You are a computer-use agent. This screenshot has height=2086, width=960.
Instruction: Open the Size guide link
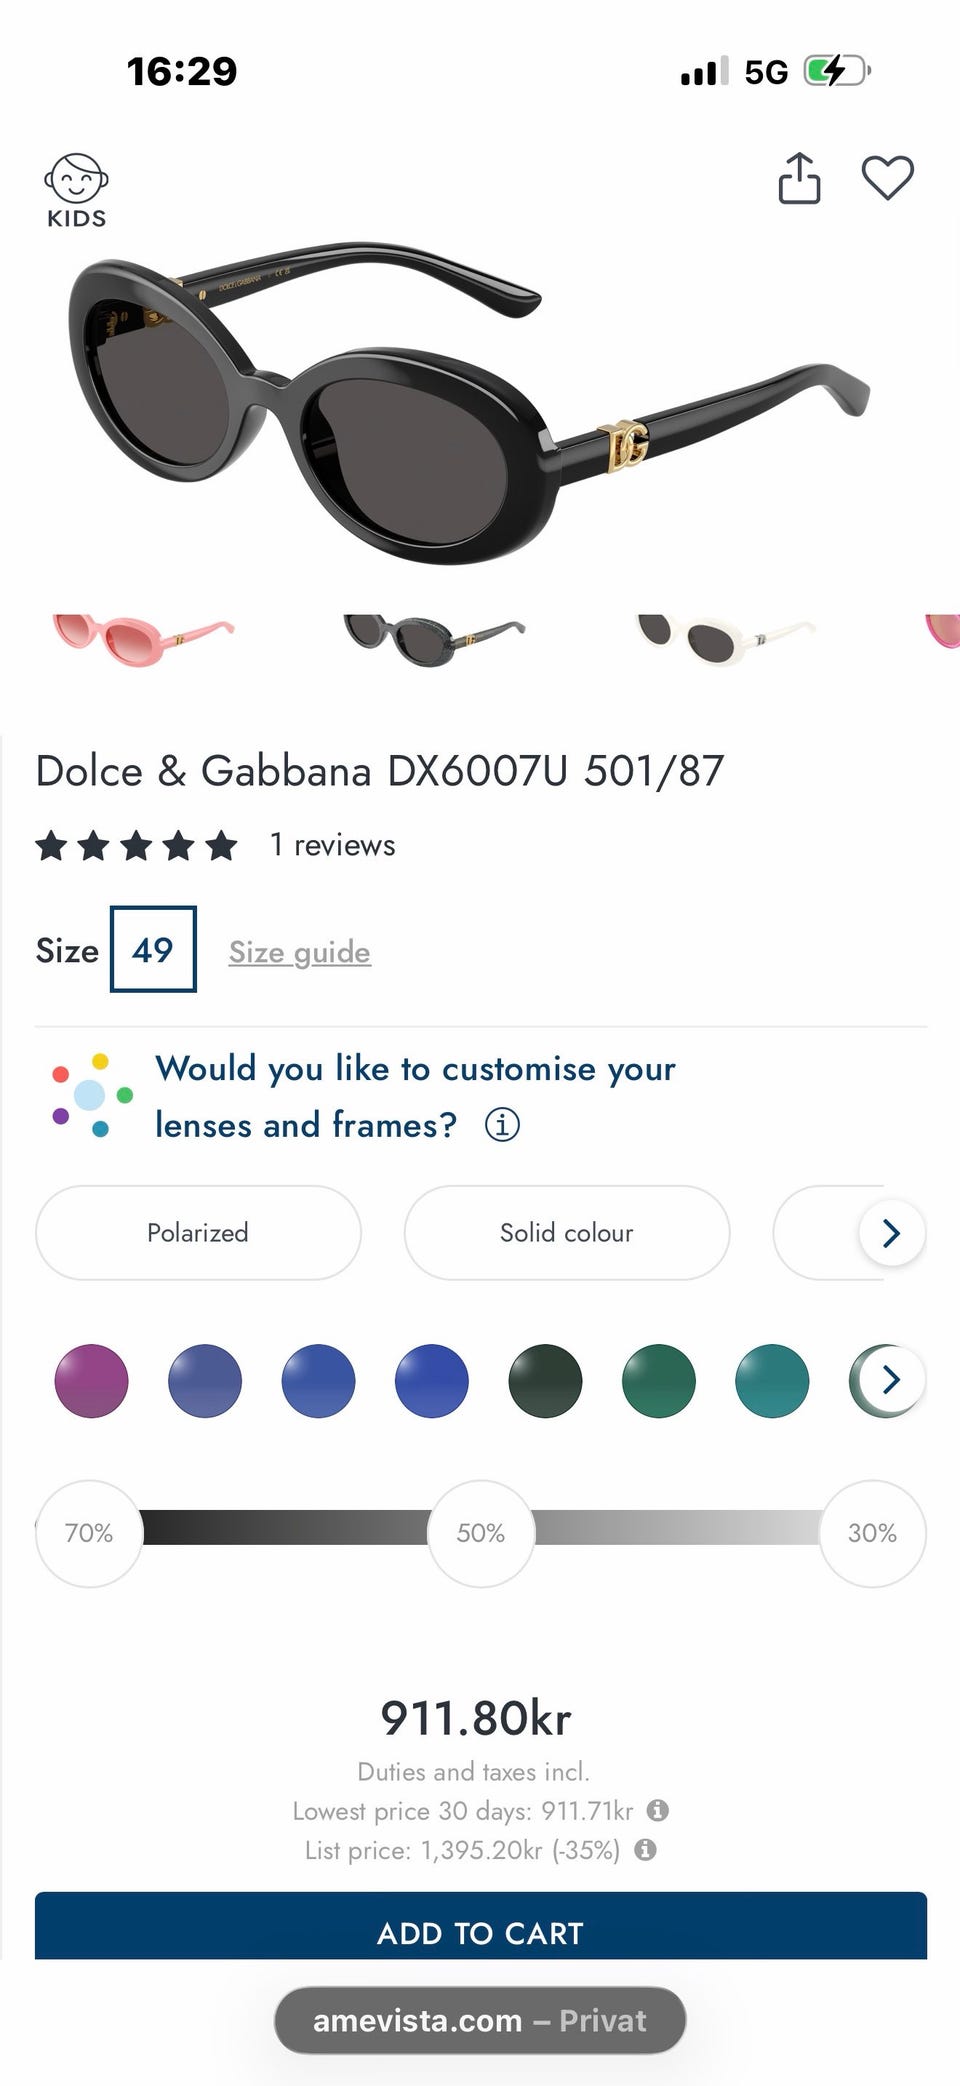(299, 952)
